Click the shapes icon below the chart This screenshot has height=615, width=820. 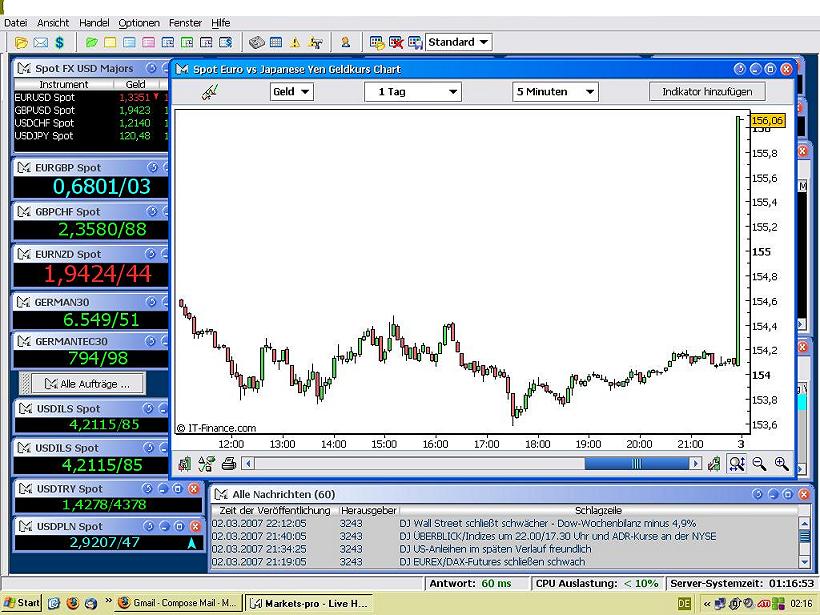click(x=207, y=463)
